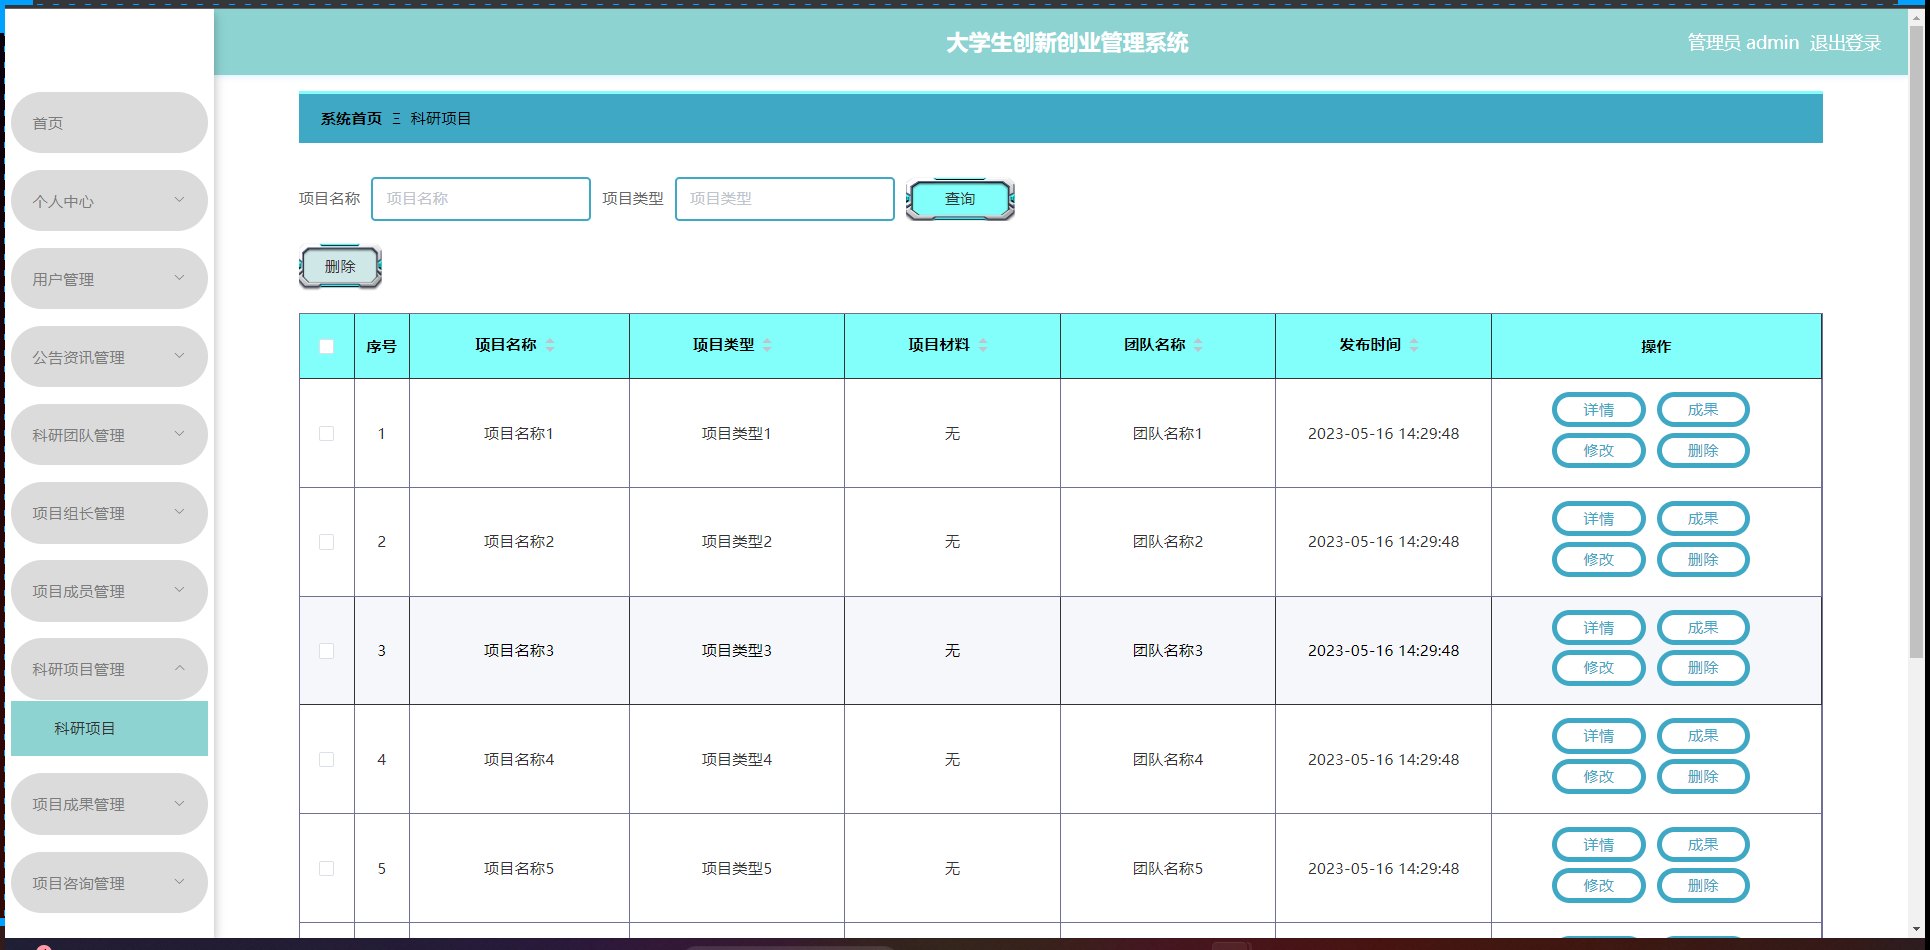
Task: Check the checkbox for row 4
Action: [326, 760]
